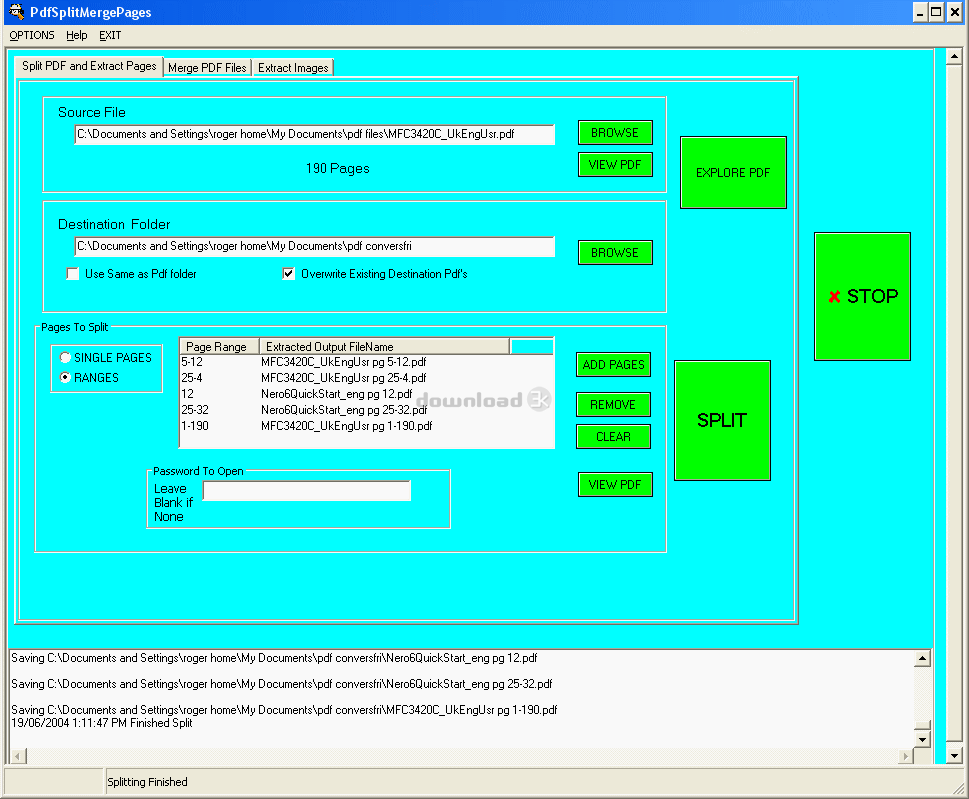Click VIEW PDF below the CLEAR button
The image size is (969, 799).
[x=615, y=484]
